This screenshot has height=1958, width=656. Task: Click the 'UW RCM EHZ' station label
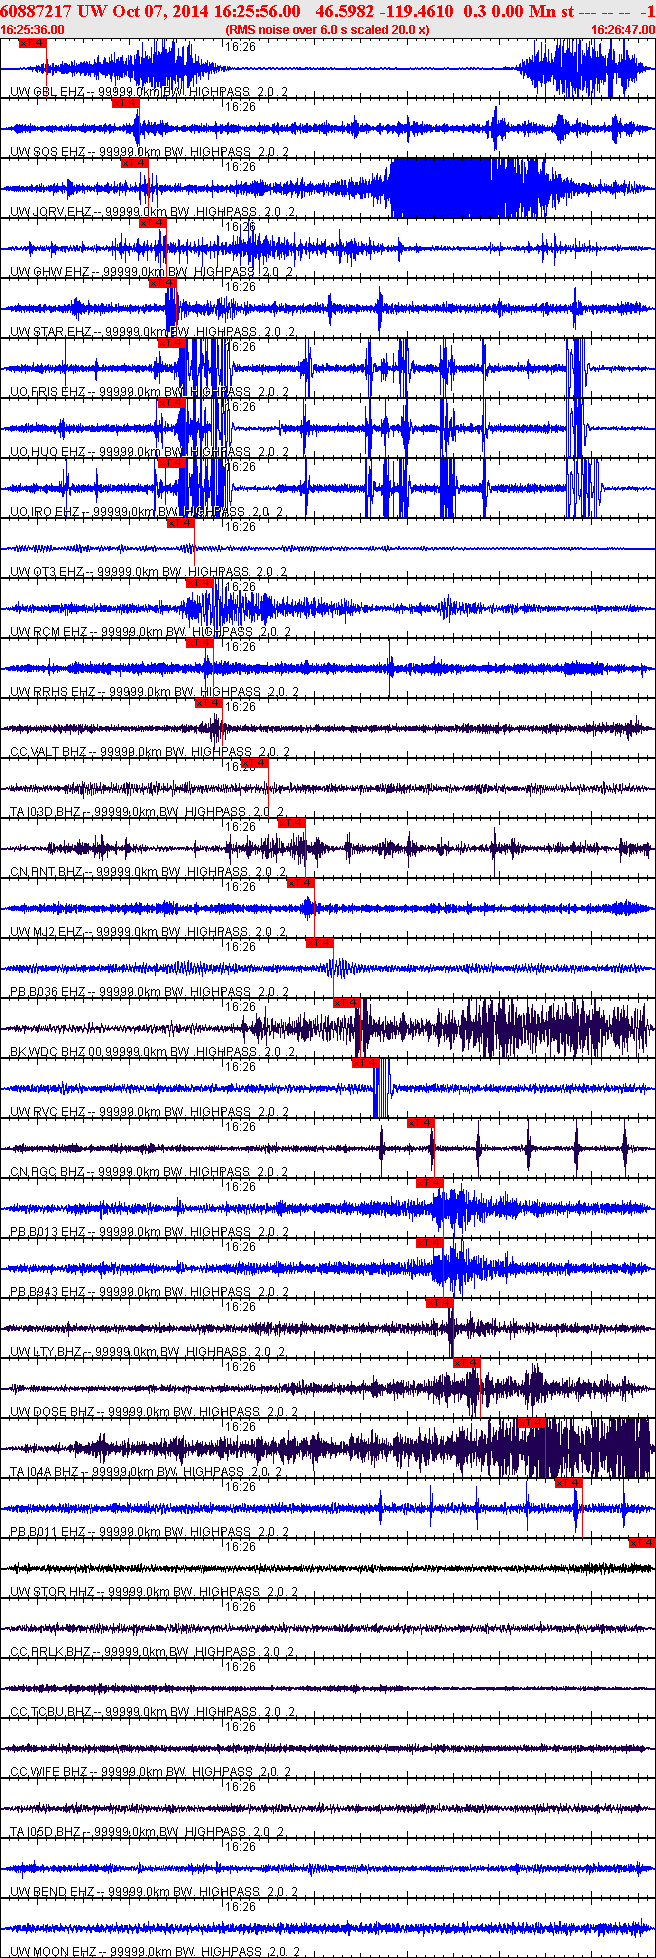pyautogui.click(x=49, y=632)
